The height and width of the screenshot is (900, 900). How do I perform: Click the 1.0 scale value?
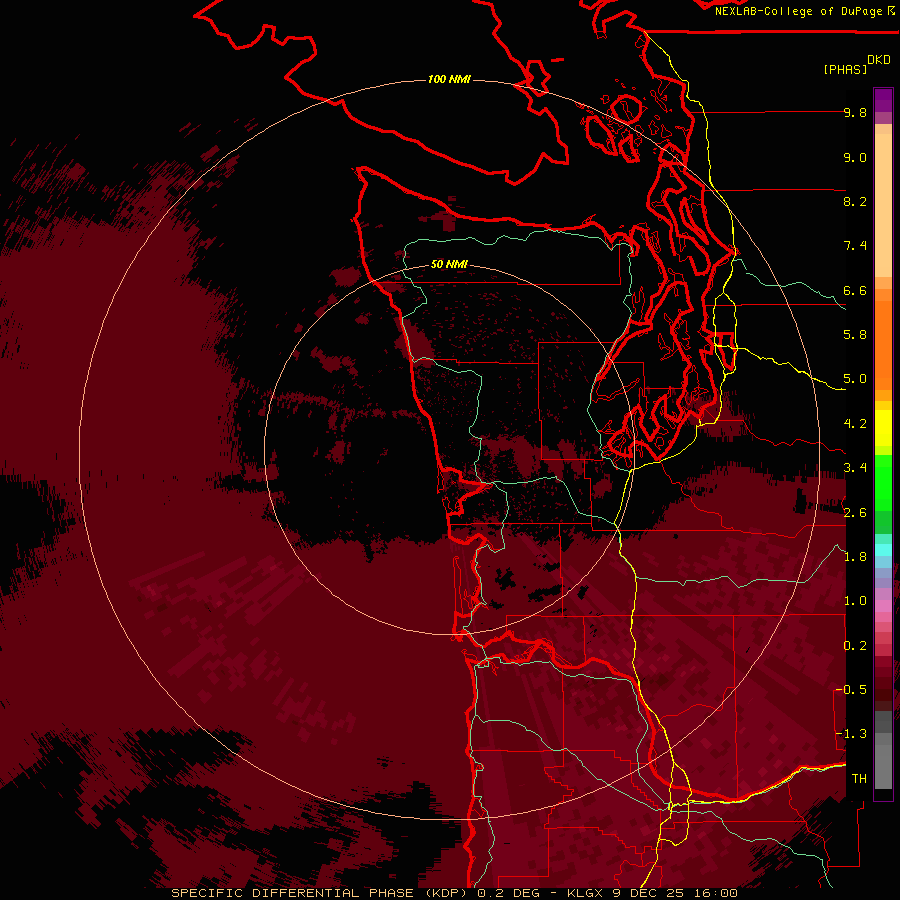[x=855, y=601]
